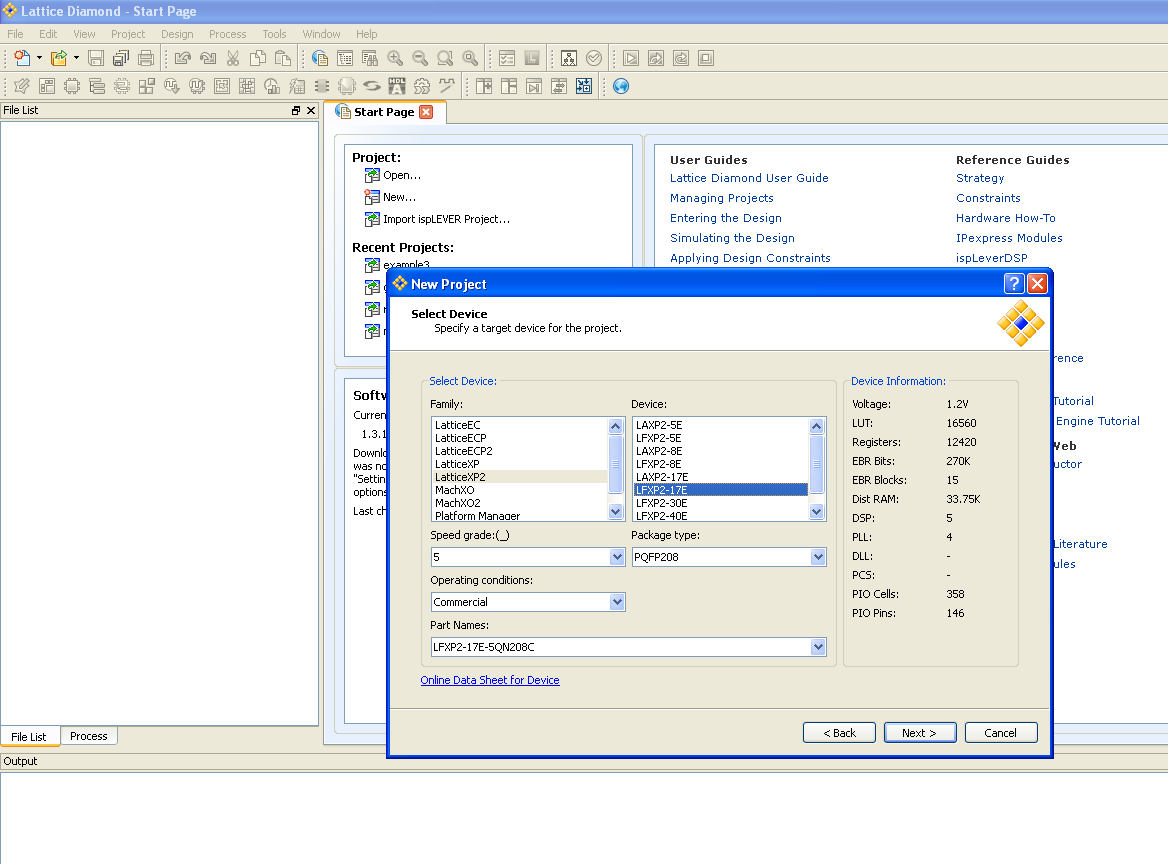Viewport: 1168px width, 864px height.
Task: Cancel the New Project dialog
Action: coord(1000,733)
